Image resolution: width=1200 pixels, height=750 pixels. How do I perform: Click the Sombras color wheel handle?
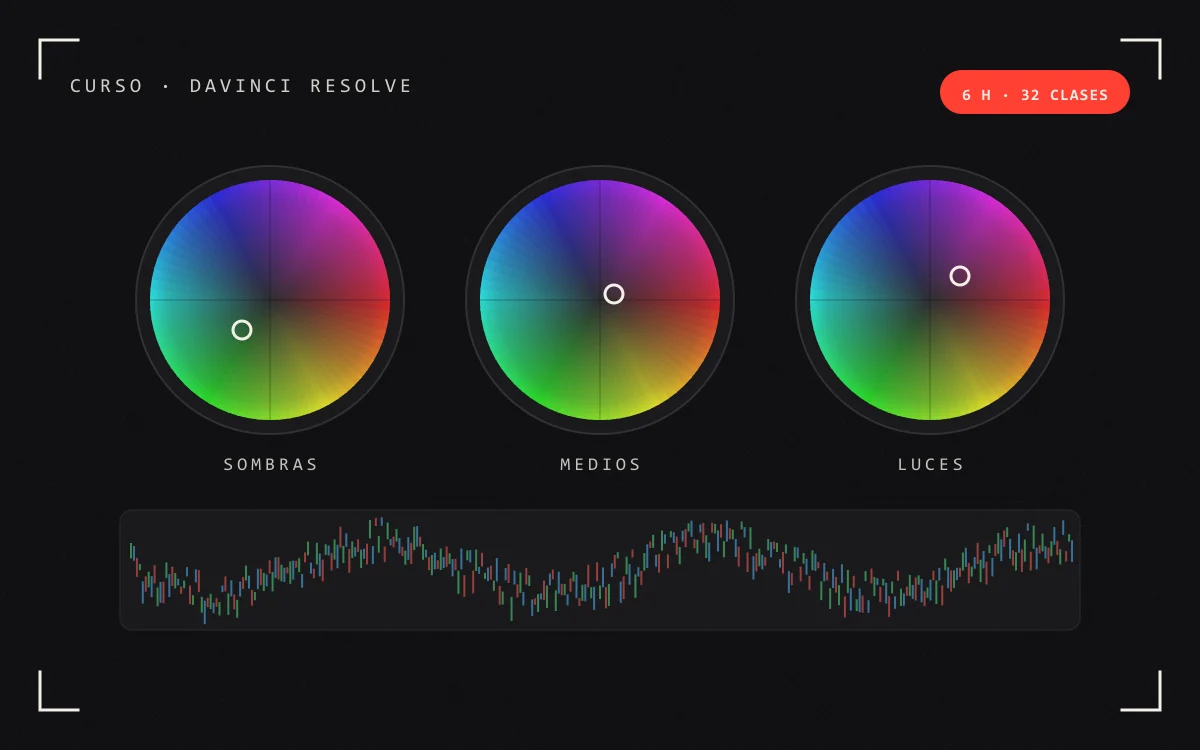[242, 330]
